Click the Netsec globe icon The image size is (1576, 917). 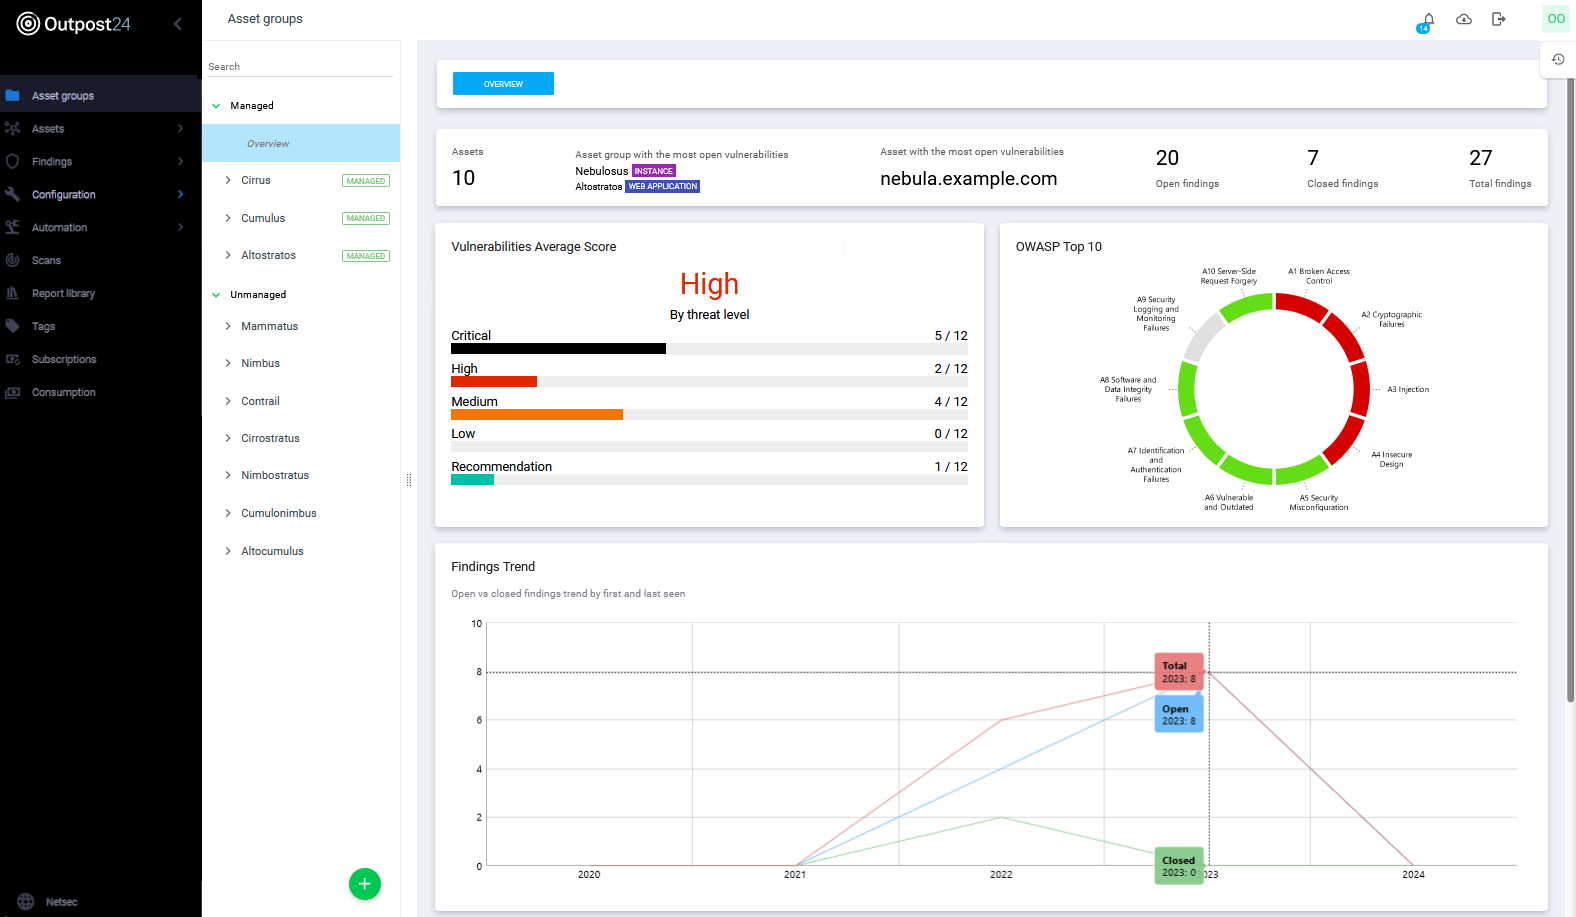coord(26,902)
